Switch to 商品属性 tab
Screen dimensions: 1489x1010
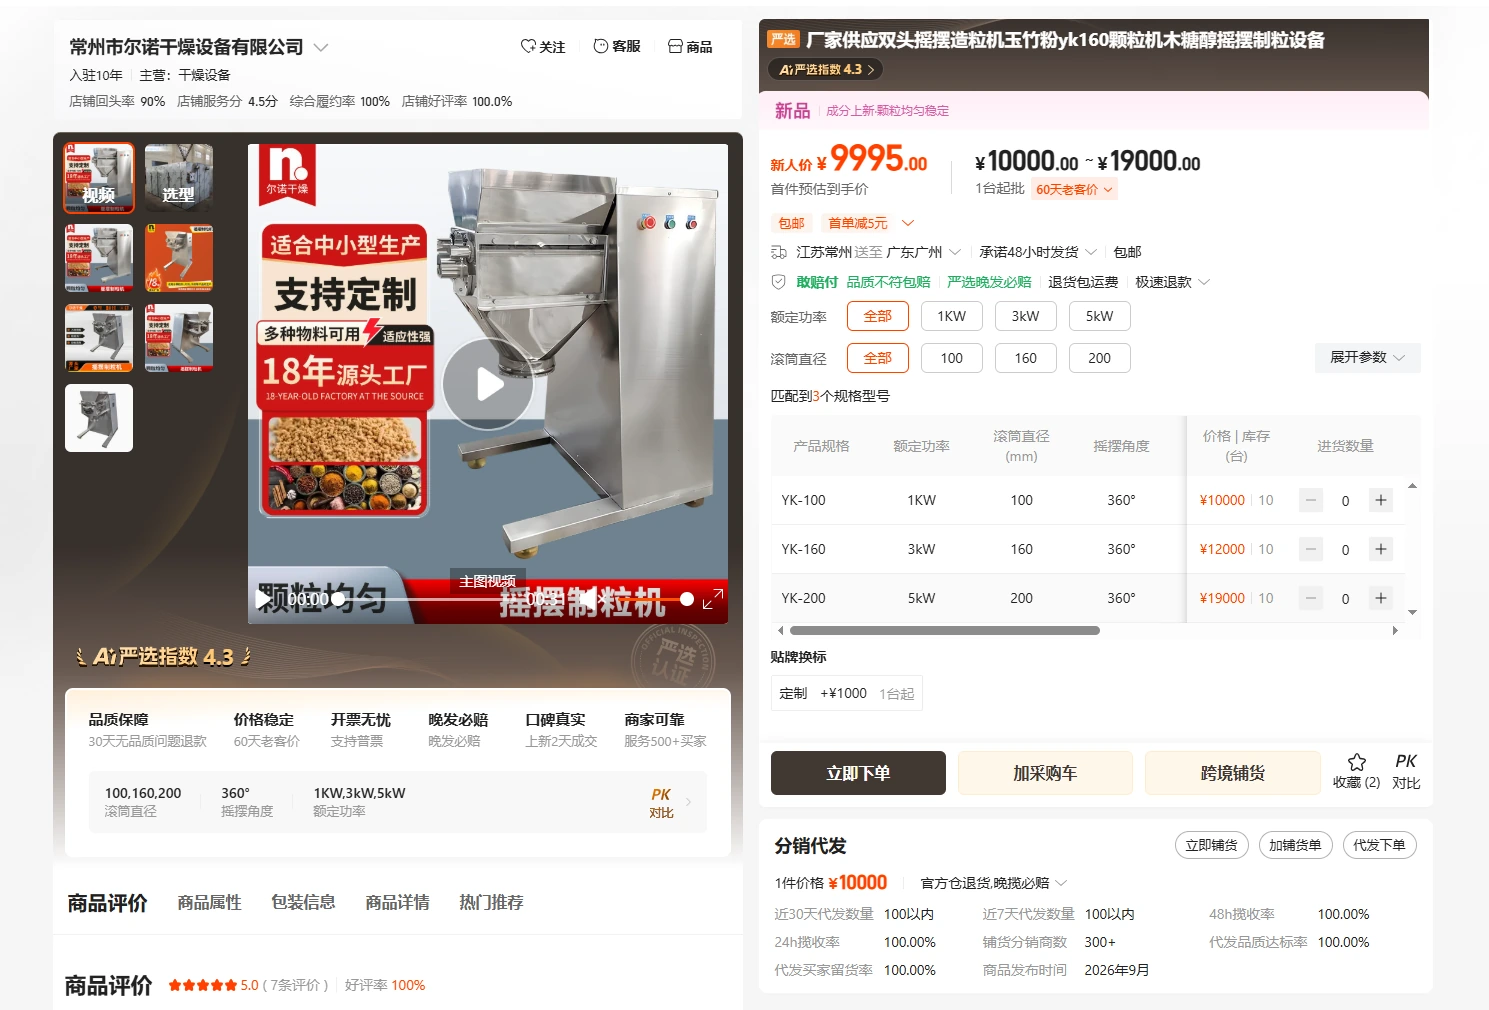click(x=209, y=902)
